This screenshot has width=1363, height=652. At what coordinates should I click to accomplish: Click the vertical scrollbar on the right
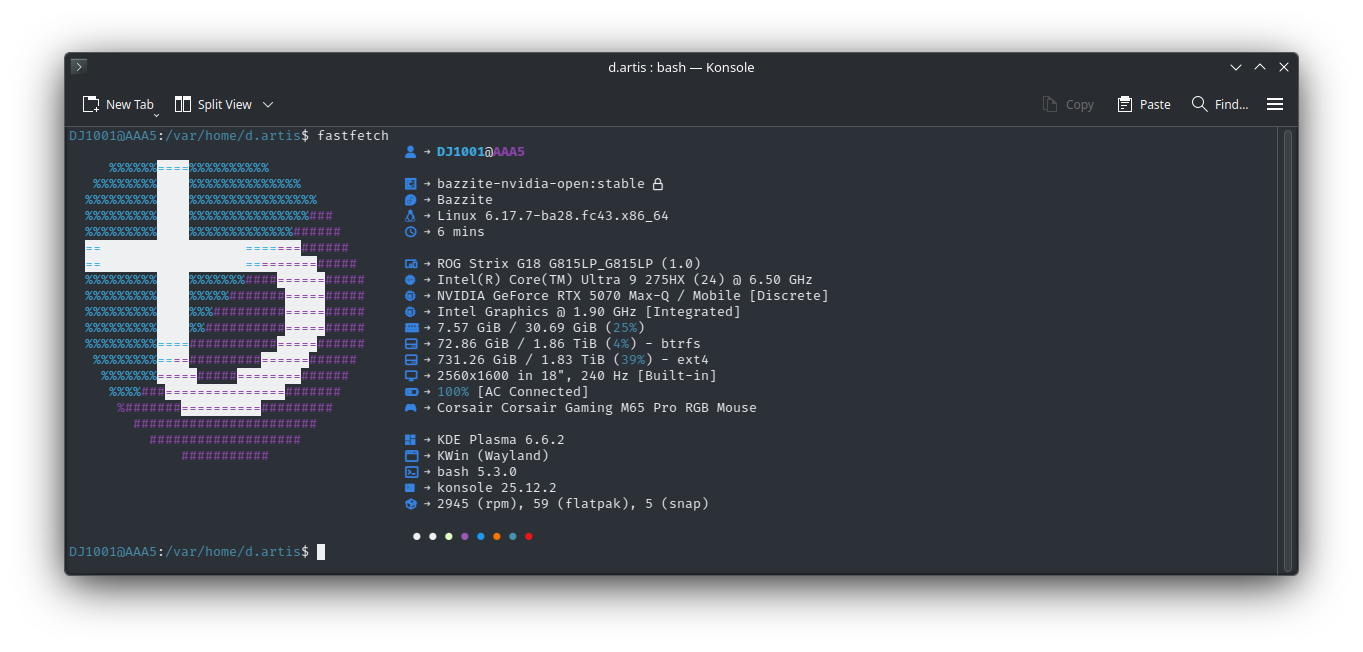pos(1287,350)
